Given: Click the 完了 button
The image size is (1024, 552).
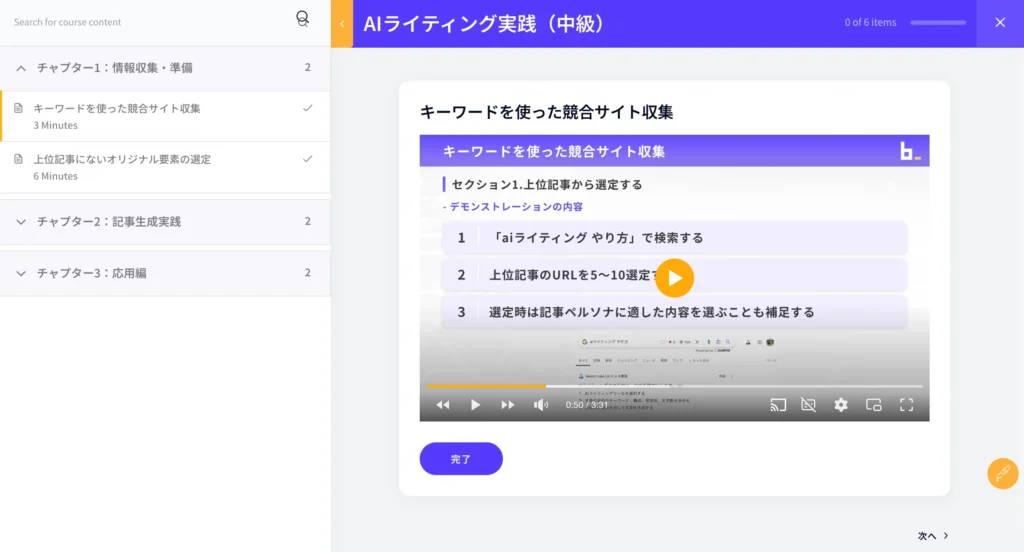Looking at the screenshot, I should [x=461, y=459].
